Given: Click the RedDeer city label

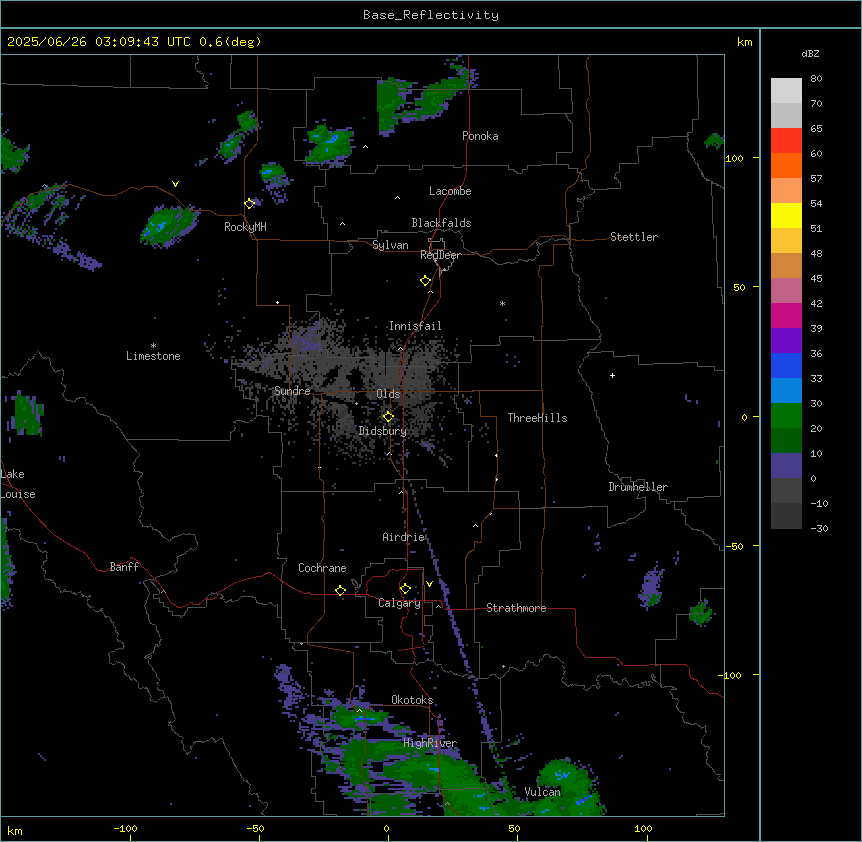Looking at the screenshot, I should (x=441, y=255).
